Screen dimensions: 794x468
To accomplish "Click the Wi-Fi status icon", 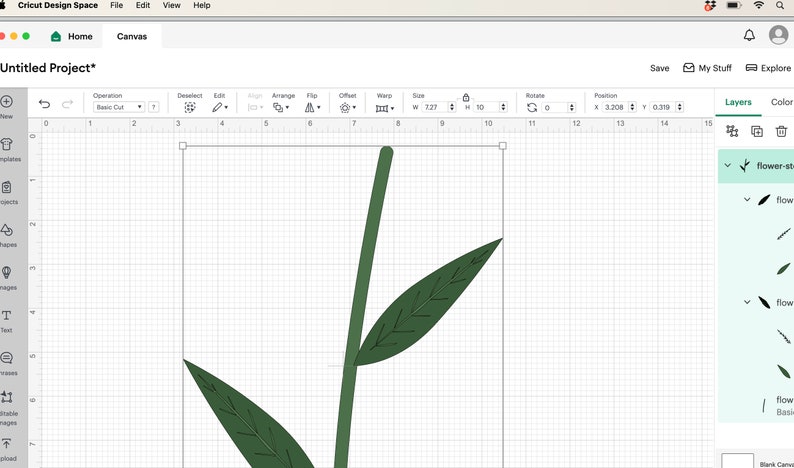I will tap(759, 6).
